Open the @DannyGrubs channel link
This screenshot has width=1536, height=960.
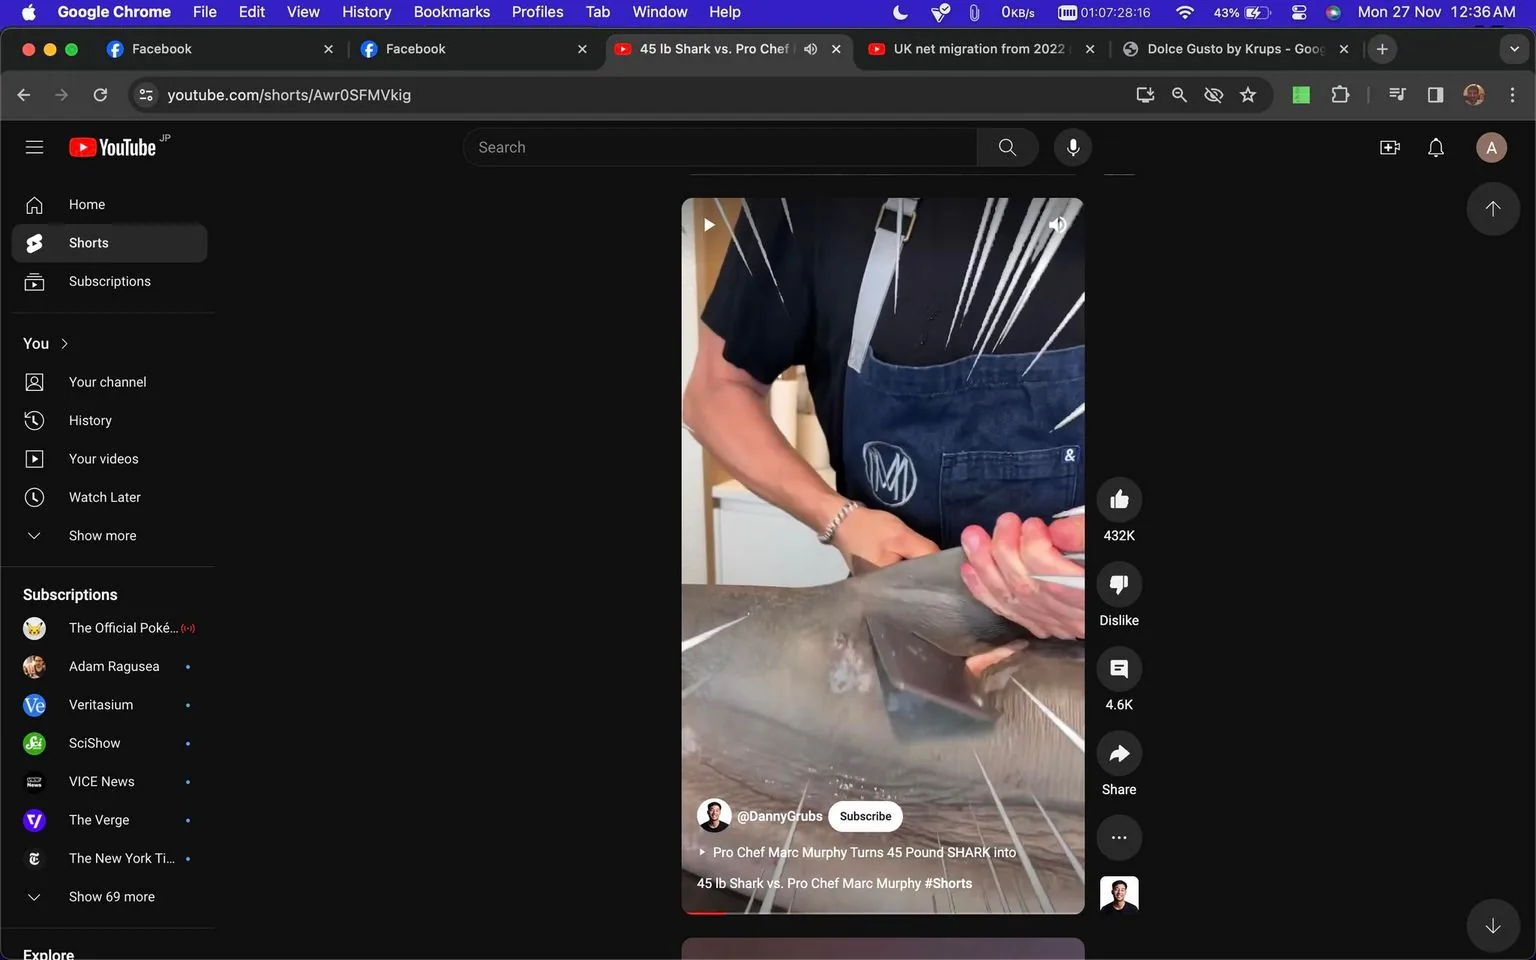coord(780,816)
